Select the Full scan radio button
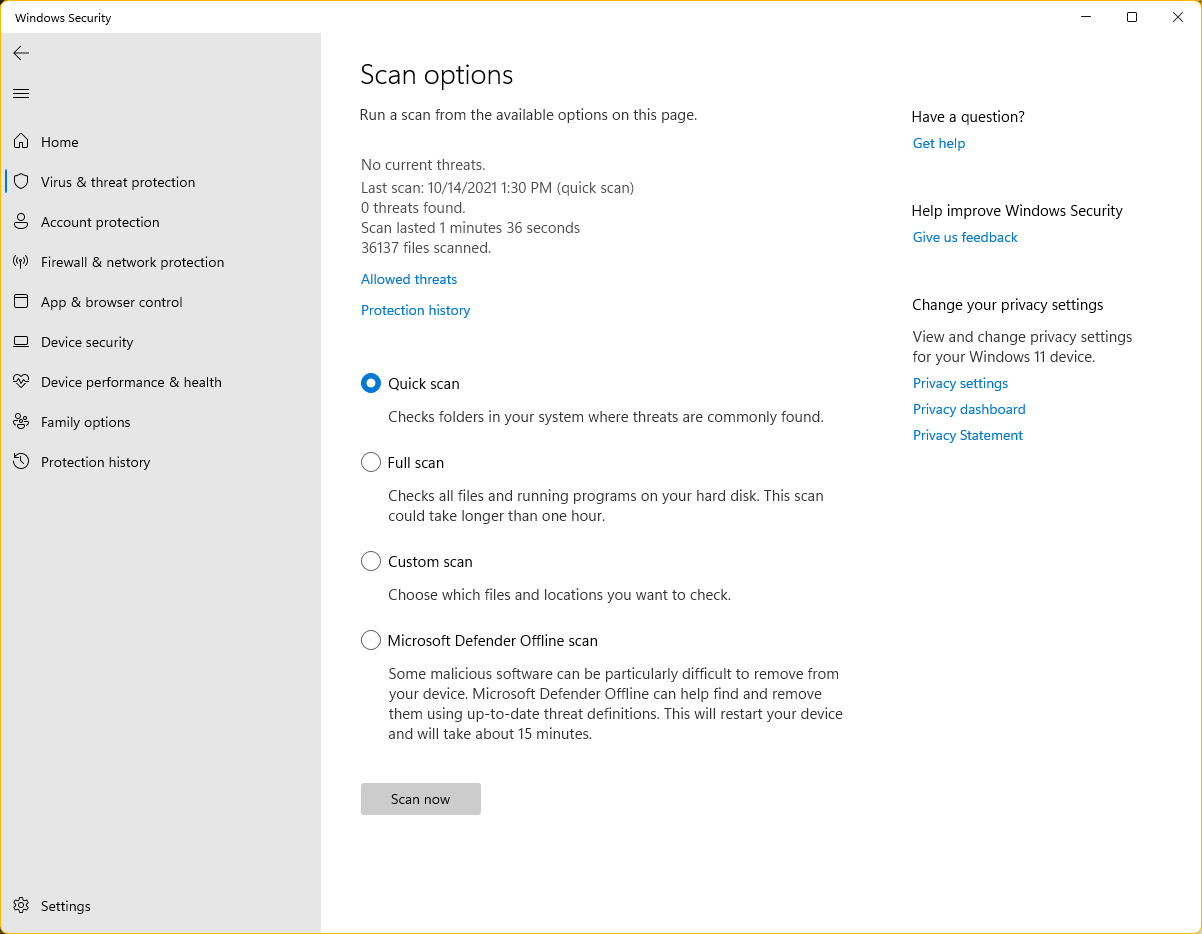Image resolution: width=1202 pixels, height=934 pixels. pos(371,462)
